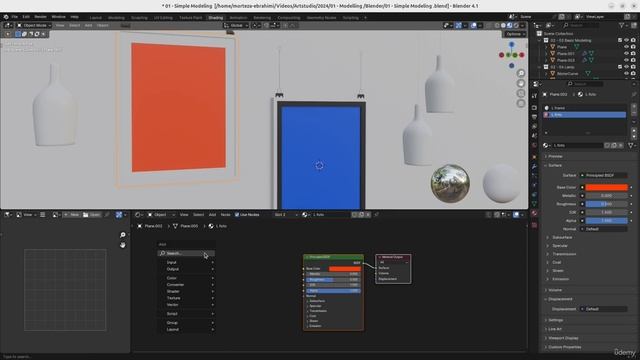Collapse the 02 - 03 Basic Modeling collection
Image resolution: width=640 pixels, height=360 pixels.
point(540,40)
